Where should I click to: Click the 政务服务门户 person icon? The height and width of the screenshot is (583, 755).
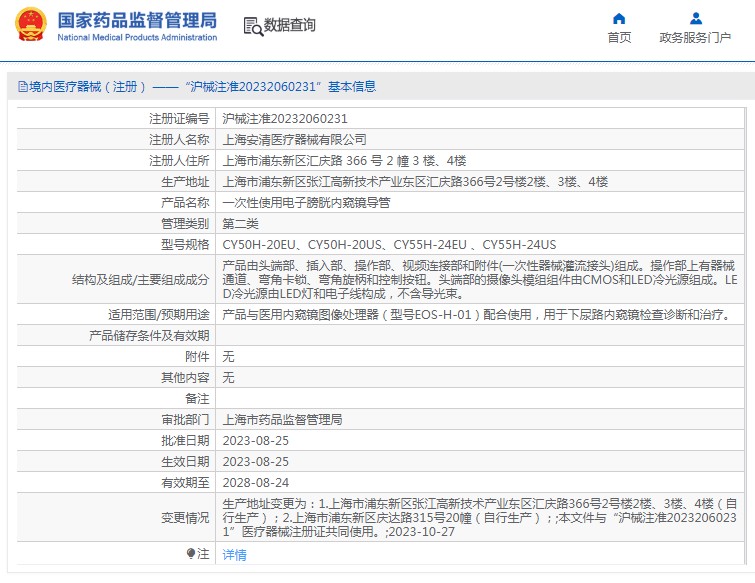[x=695, y=18]
